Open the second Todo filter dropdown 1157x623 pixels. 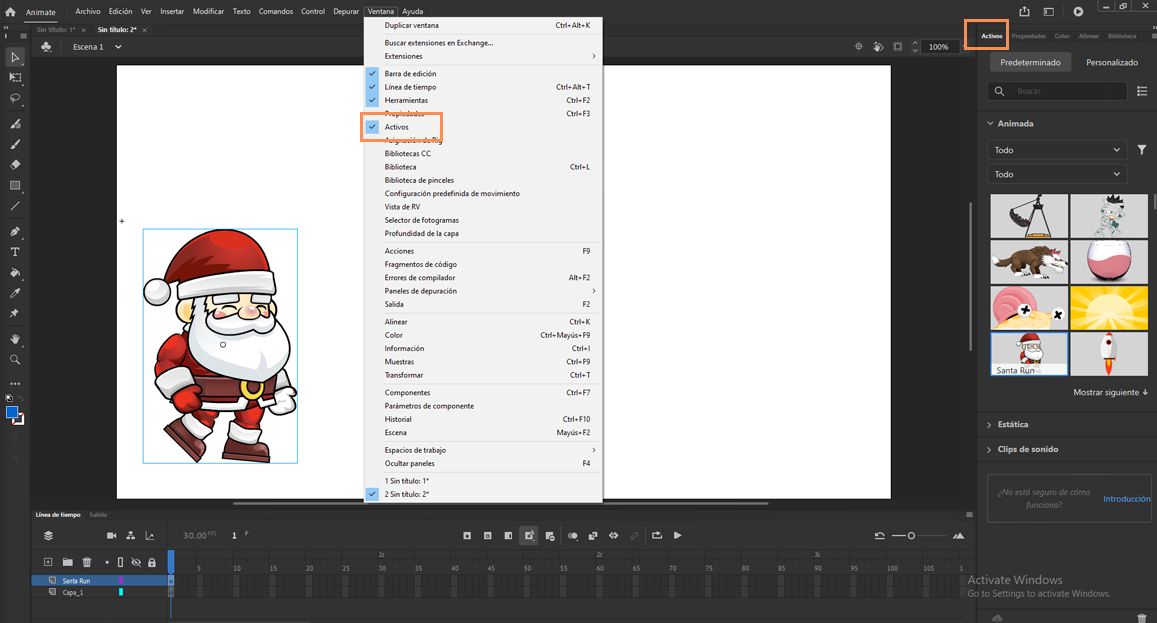pos(1056,174)
